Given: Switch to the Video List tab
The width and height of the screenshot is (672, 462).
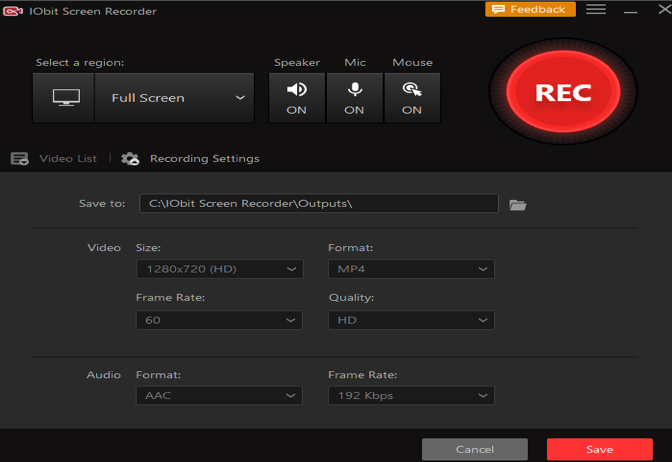Looking at the screenshot, I should (68, 159).
